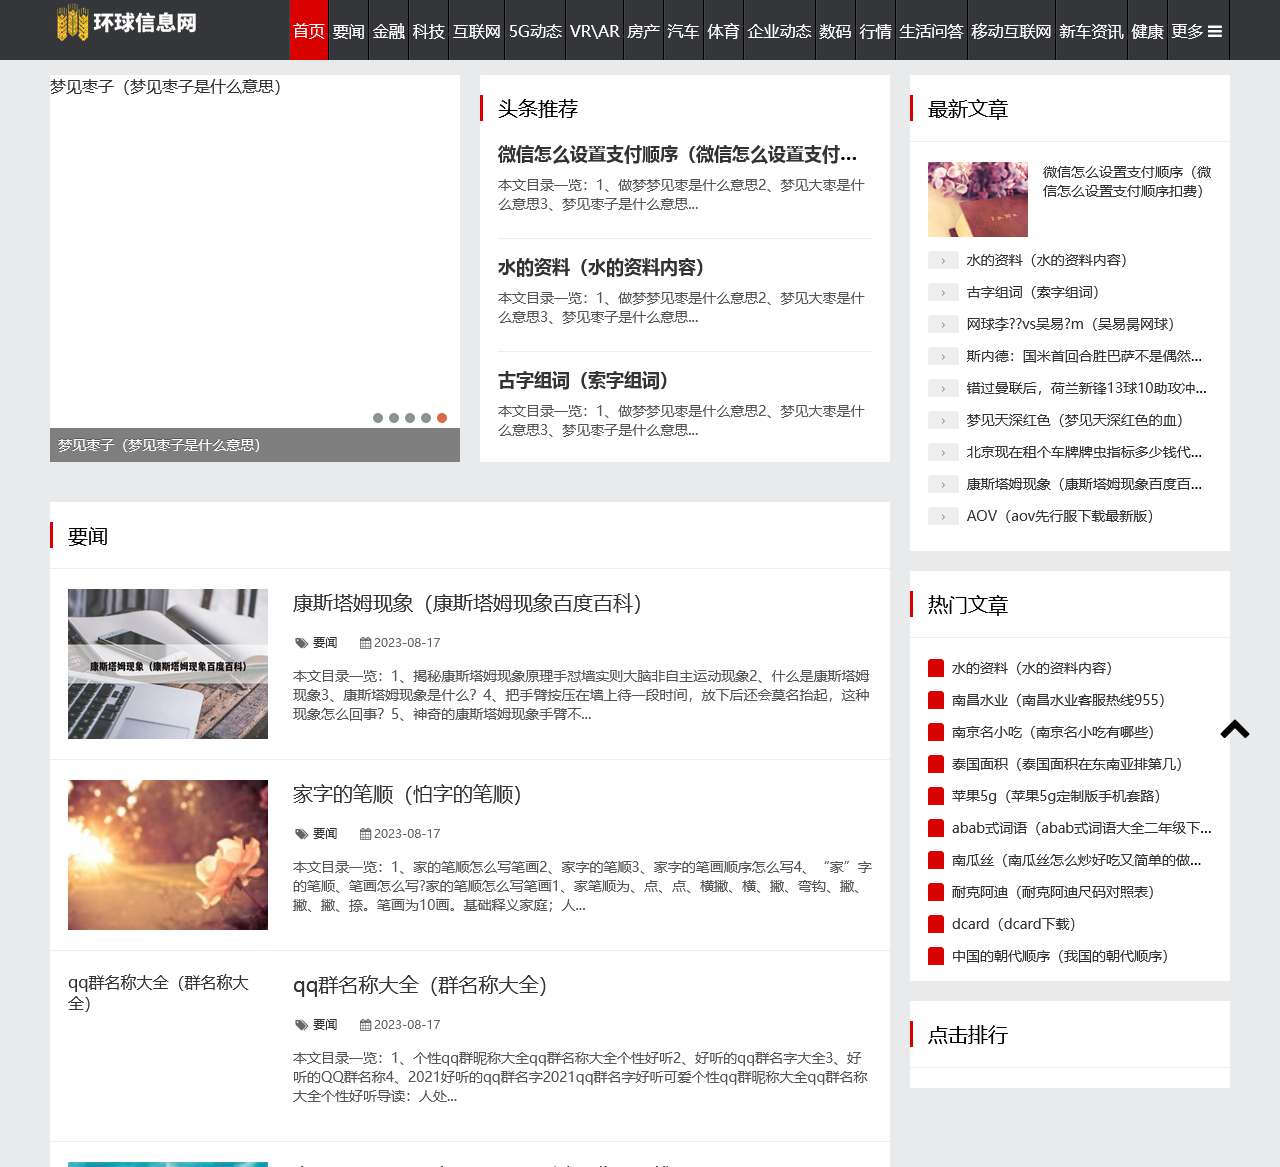The image size is (1280, 1167).
Task: Select the first carousel dot indicator
Action: (x=378, y=418)
